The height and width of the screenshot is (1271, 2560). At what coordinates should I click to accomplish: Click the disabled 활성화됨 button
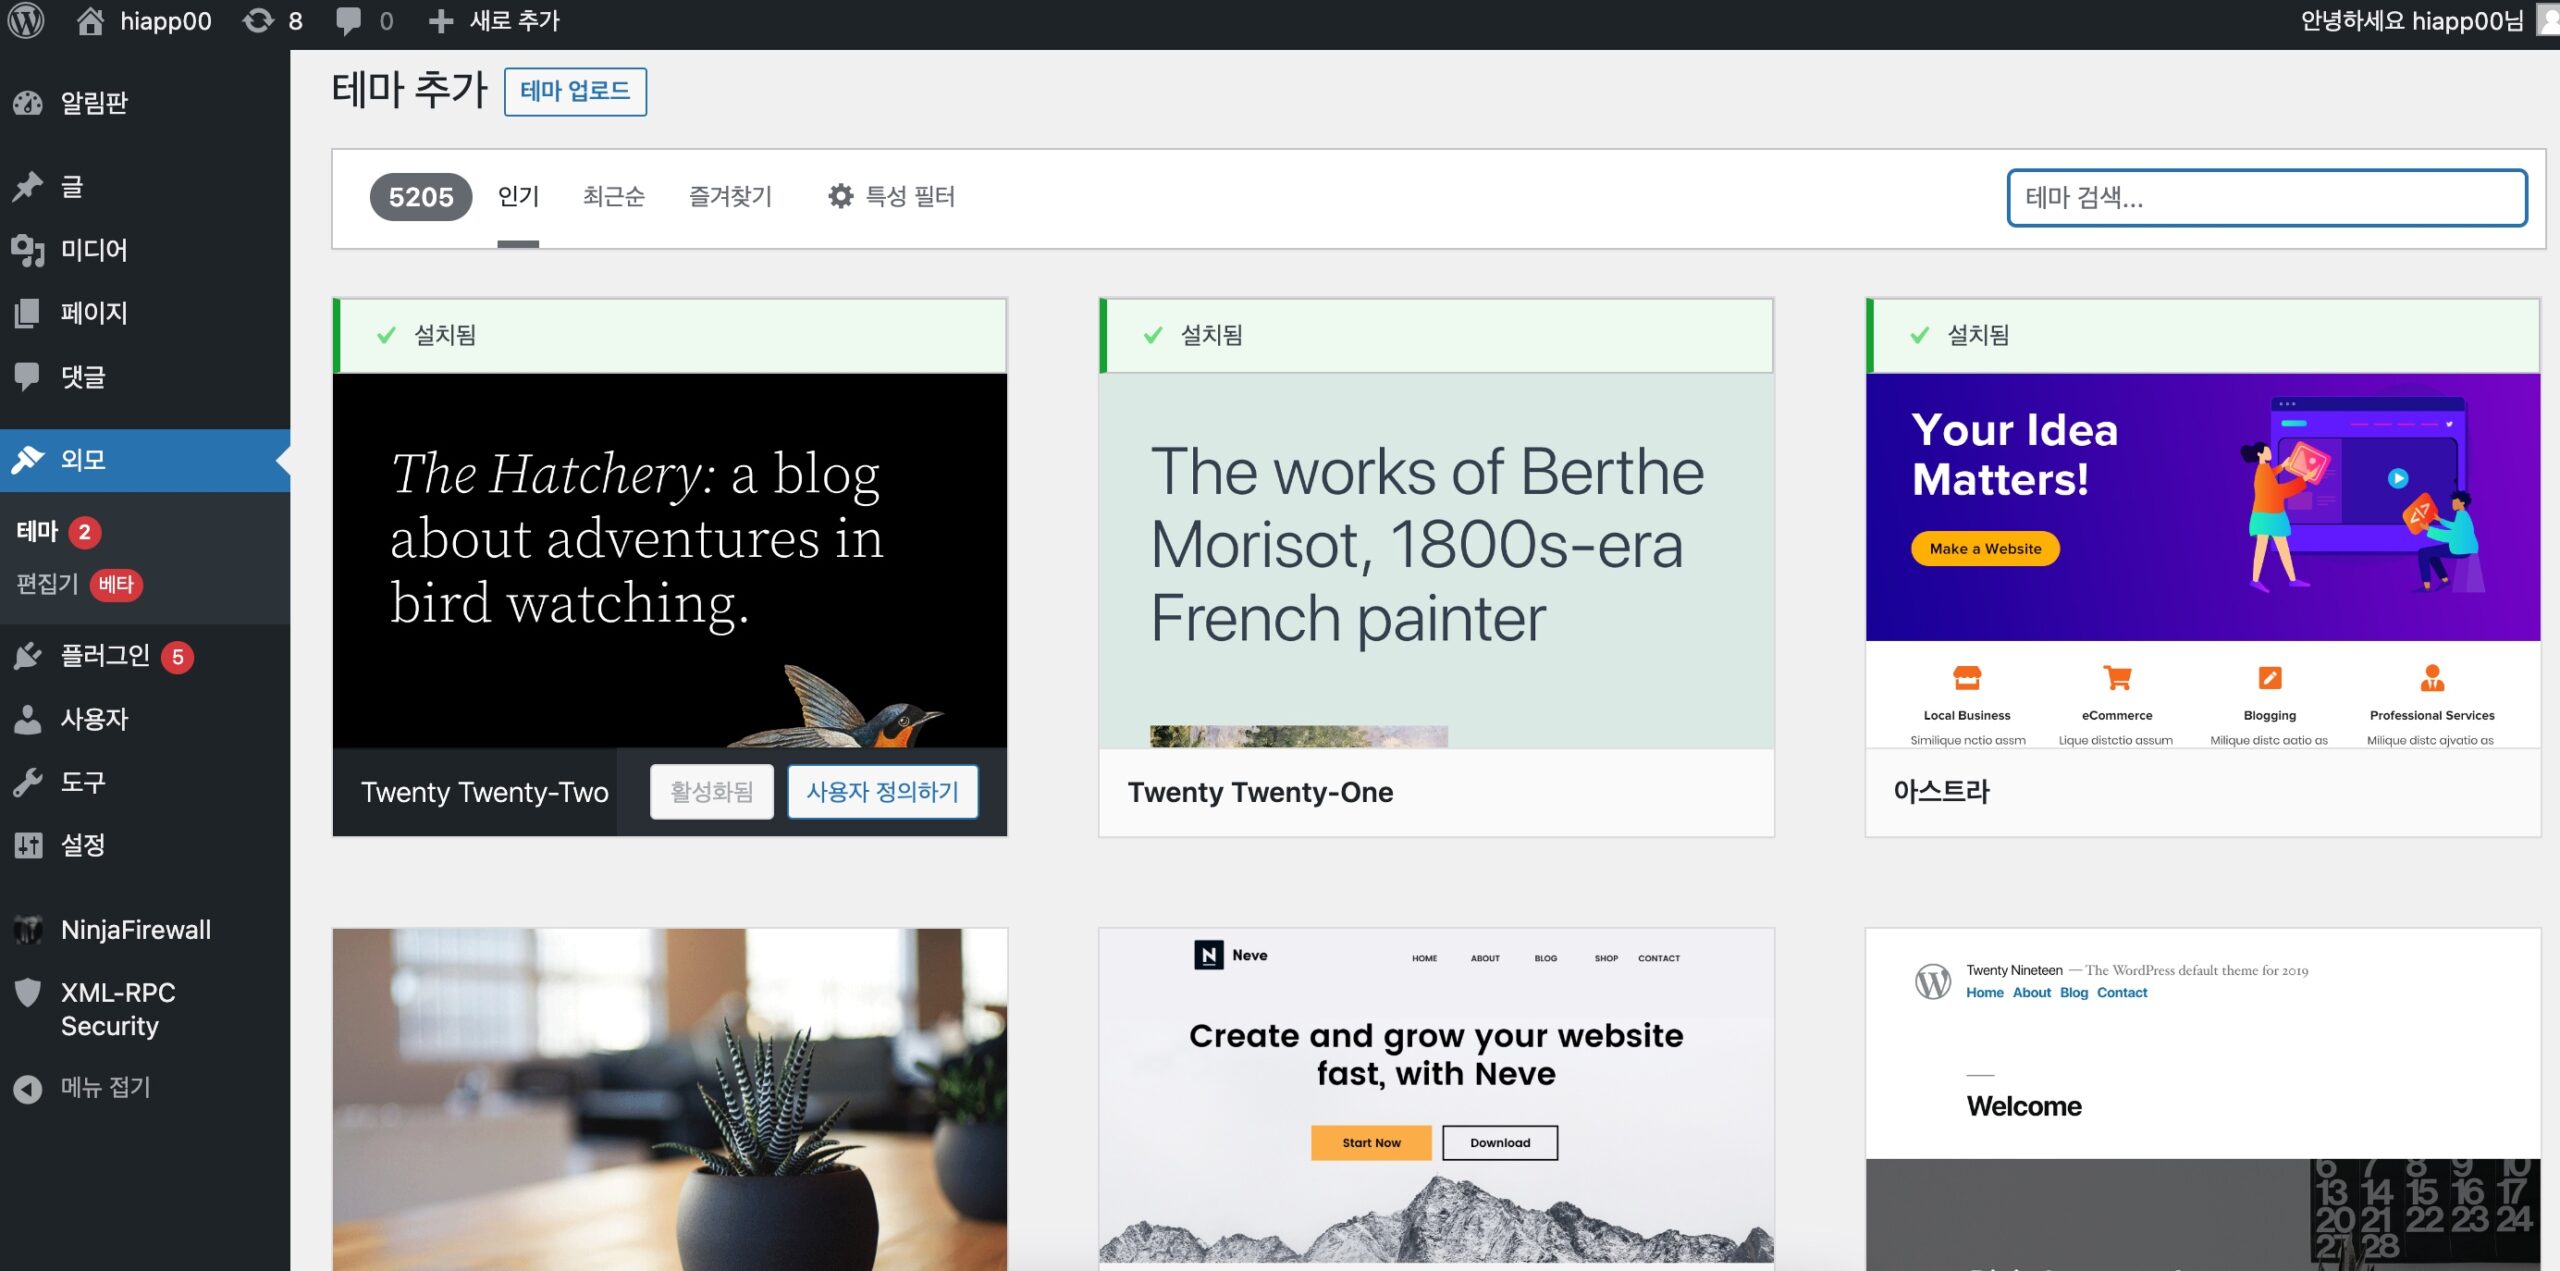712,792
